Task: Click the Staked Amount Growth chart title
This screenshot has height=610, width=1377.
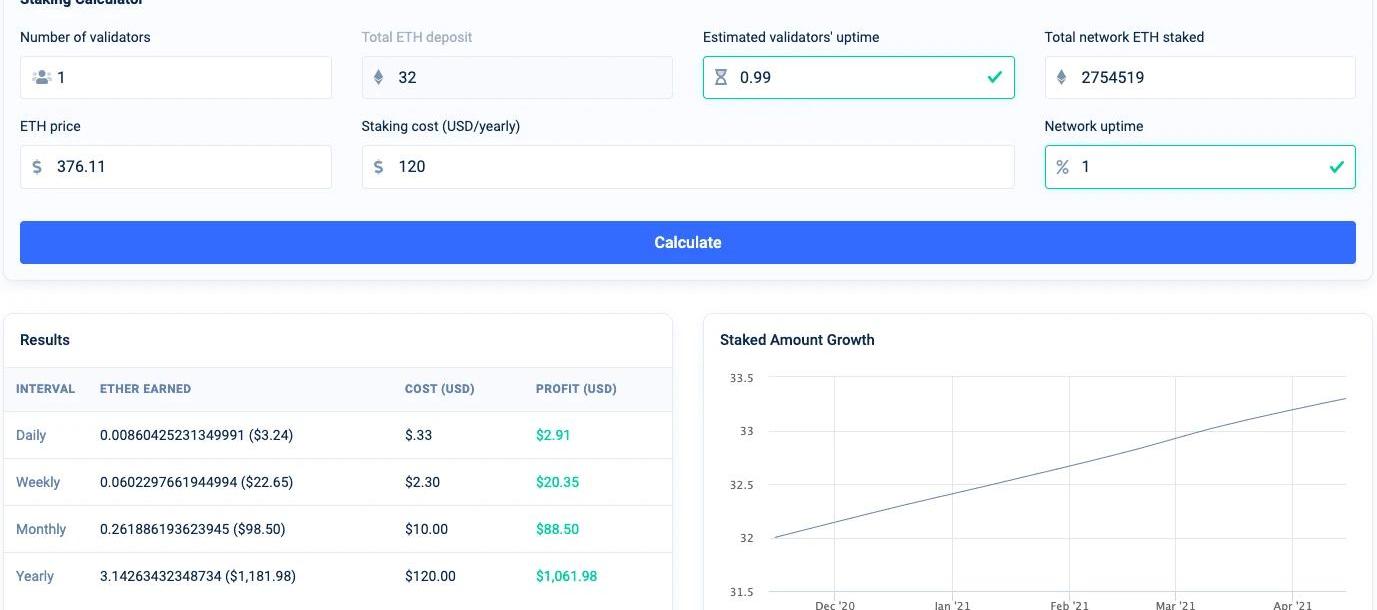Action: click(x=797, y=340)
